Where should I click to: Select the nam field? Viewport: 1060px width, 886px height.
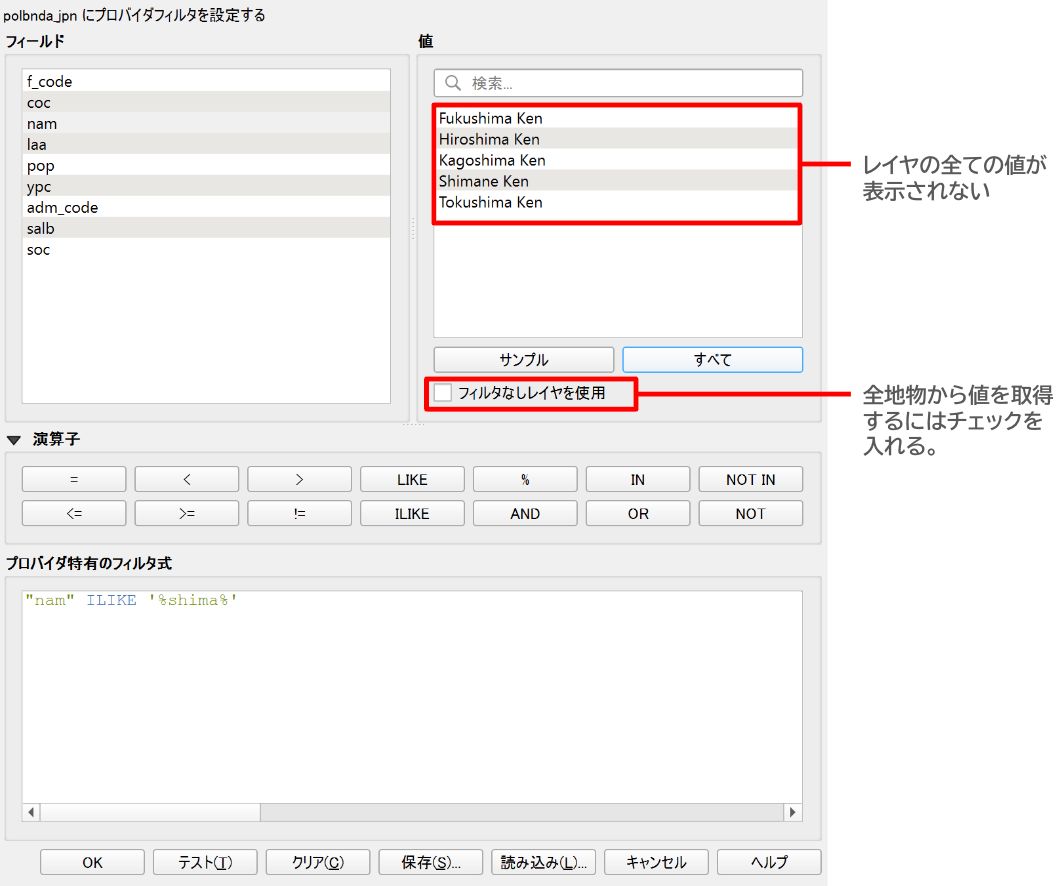(x=206, y=124)
